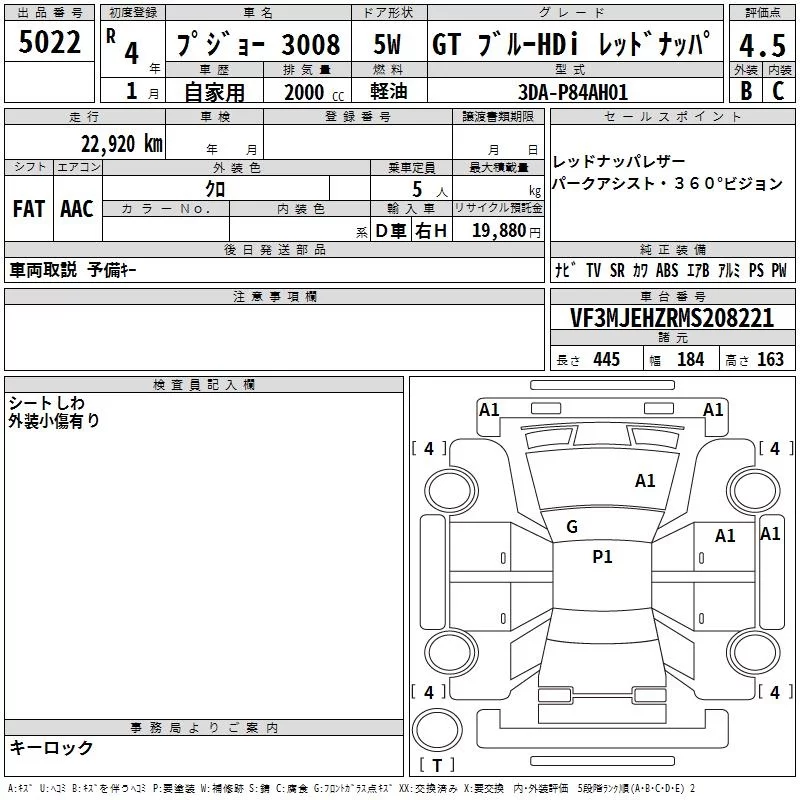
Task: Select the sales point レッドナッパレザー
Action: (619, 162)
